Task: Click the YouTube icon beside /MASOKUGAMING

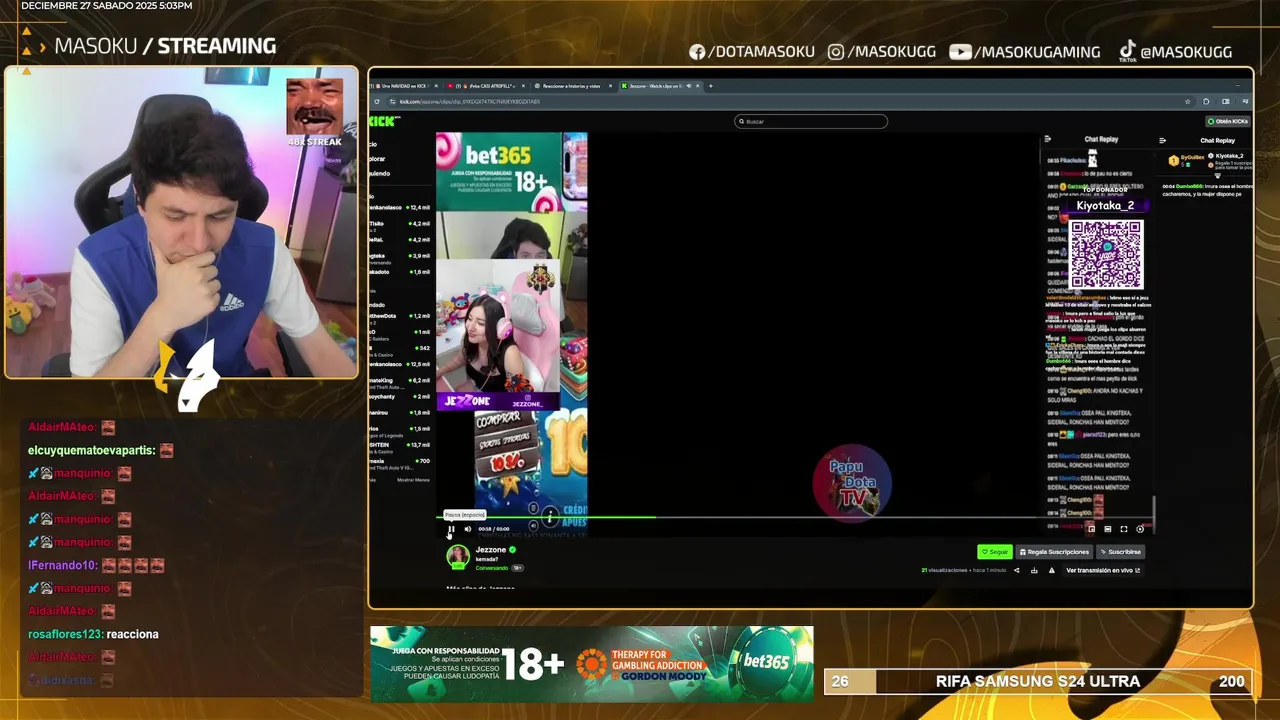Action: tap(960, 52)
